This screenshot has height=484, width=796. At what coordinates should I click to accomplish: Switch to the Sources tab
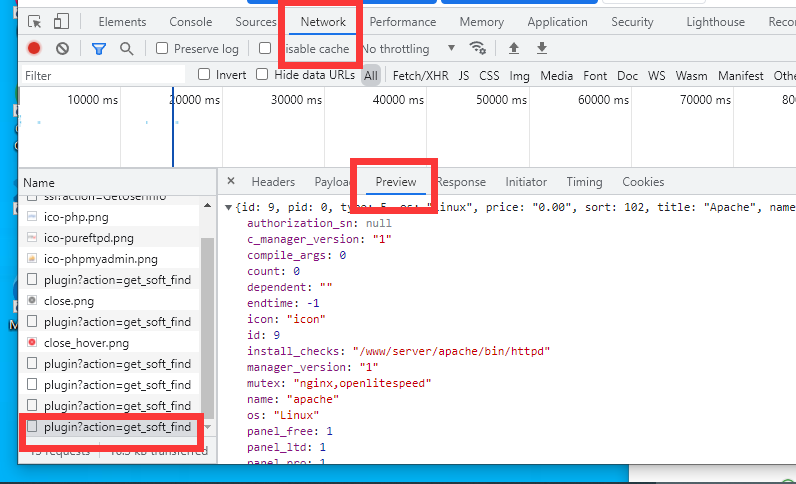(x=256, y=22)
